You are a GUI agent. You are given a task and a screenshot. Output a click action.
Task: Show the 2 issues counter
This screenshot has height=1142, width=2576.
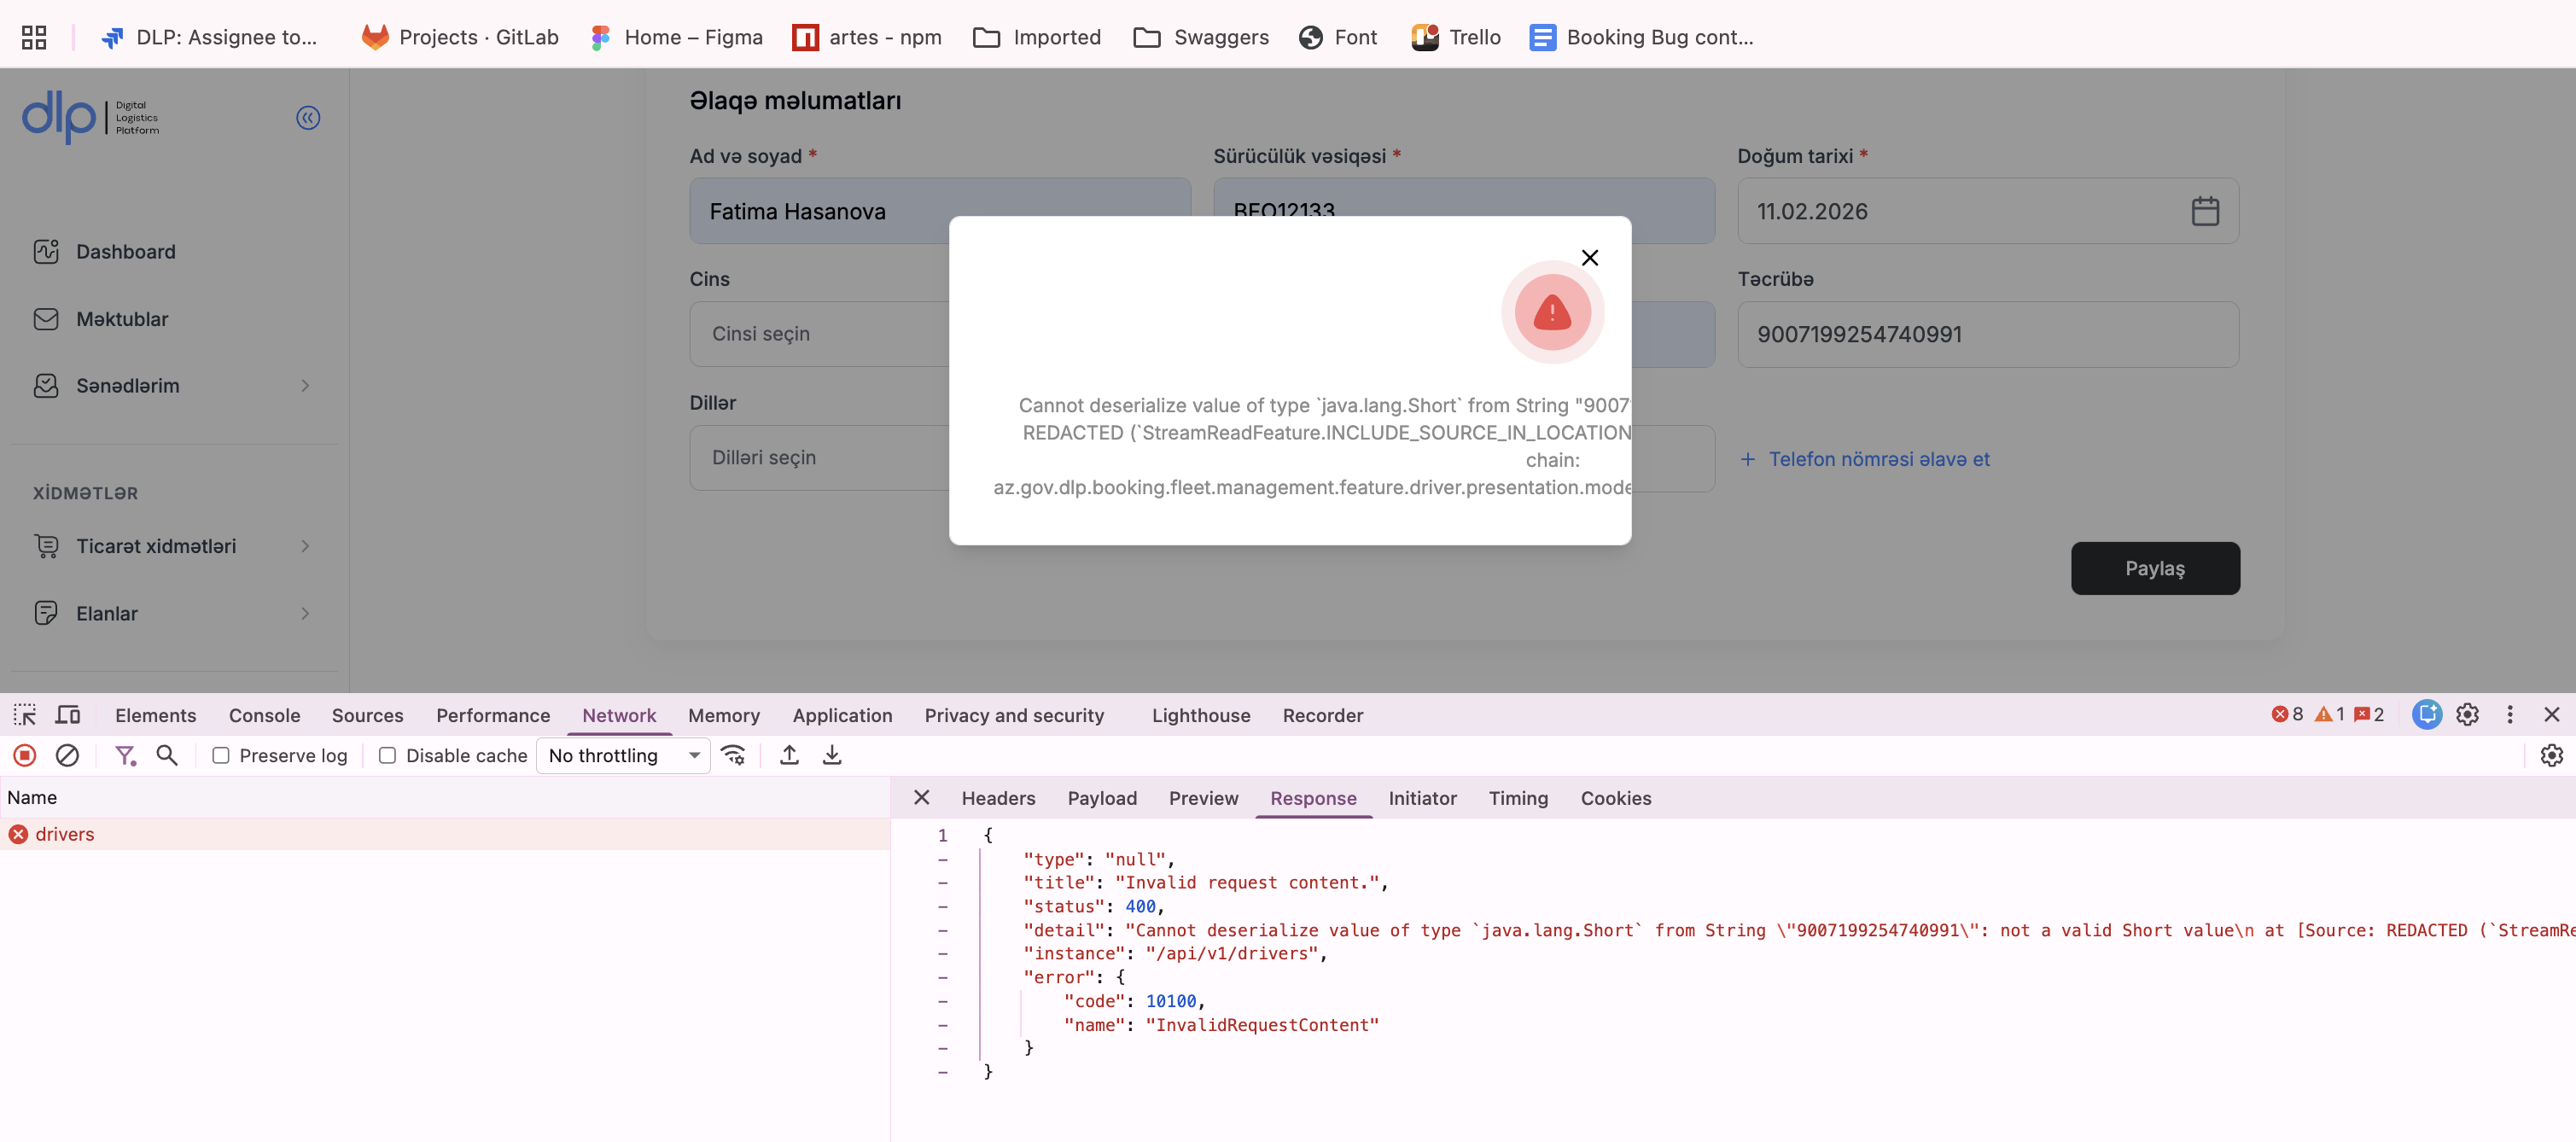pyautogui.click(x=2369, y=715)
